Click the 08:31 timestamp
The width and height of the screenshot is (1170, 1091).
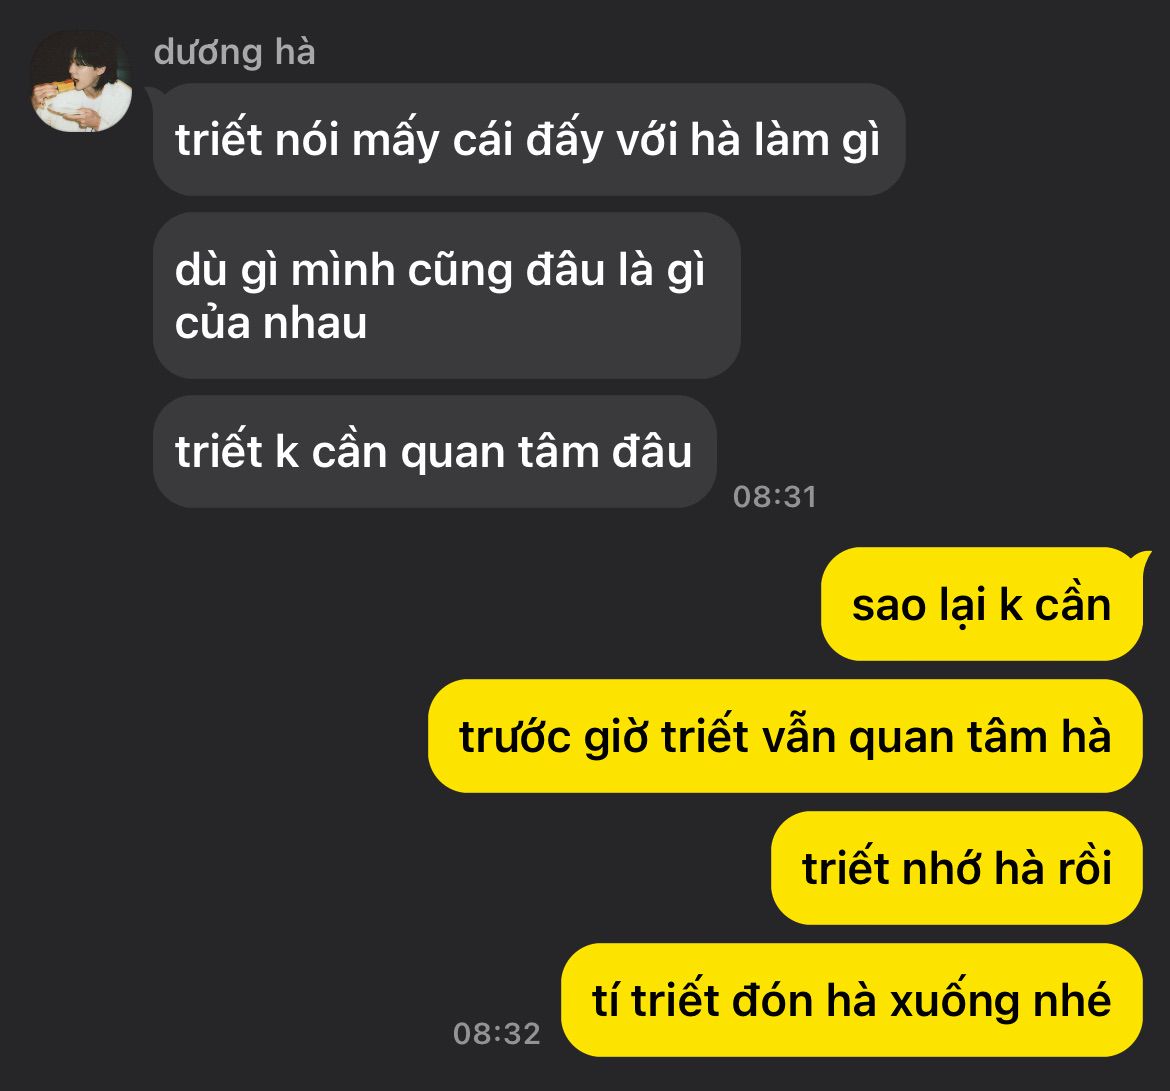click(x=775, y=497)
